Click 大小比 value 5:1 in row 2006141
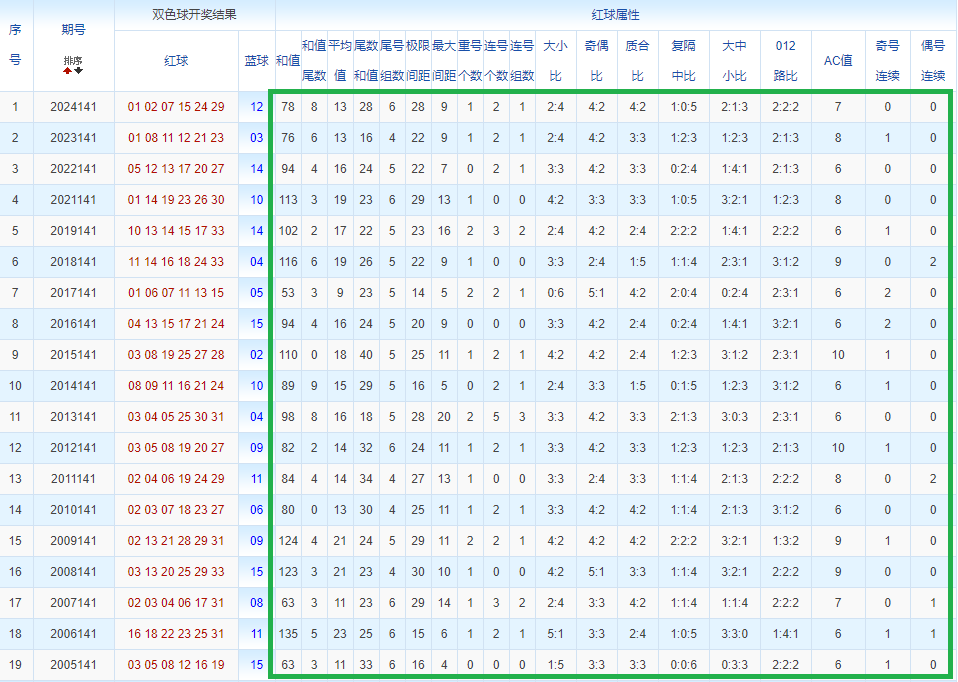 [x=555, y=633]
